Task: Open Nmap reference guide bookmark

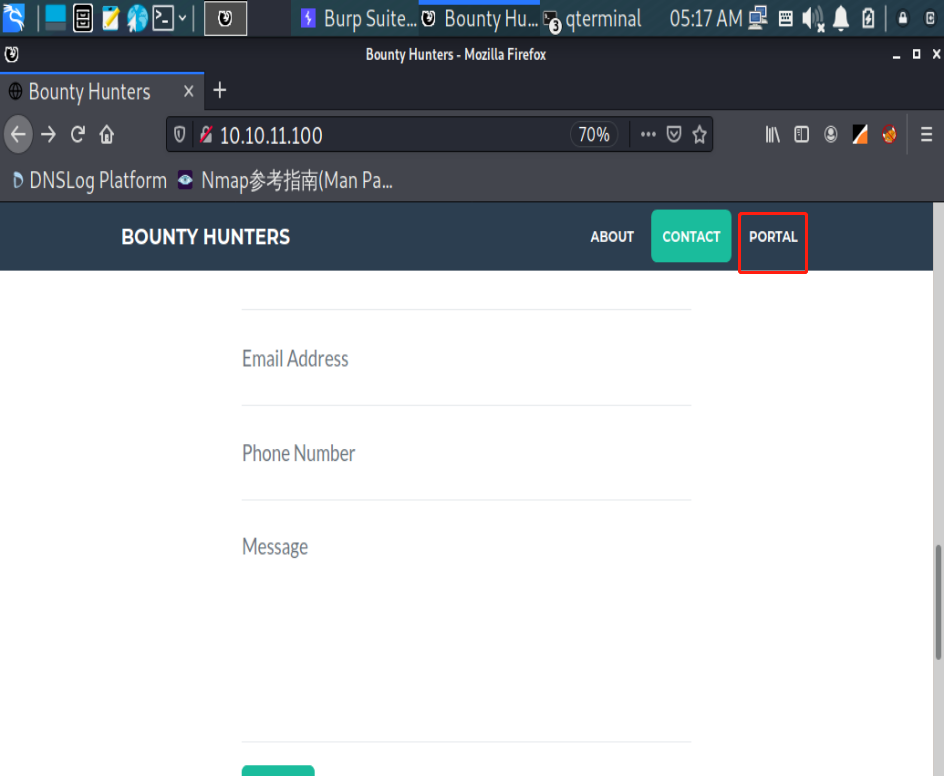Action: 285,180
